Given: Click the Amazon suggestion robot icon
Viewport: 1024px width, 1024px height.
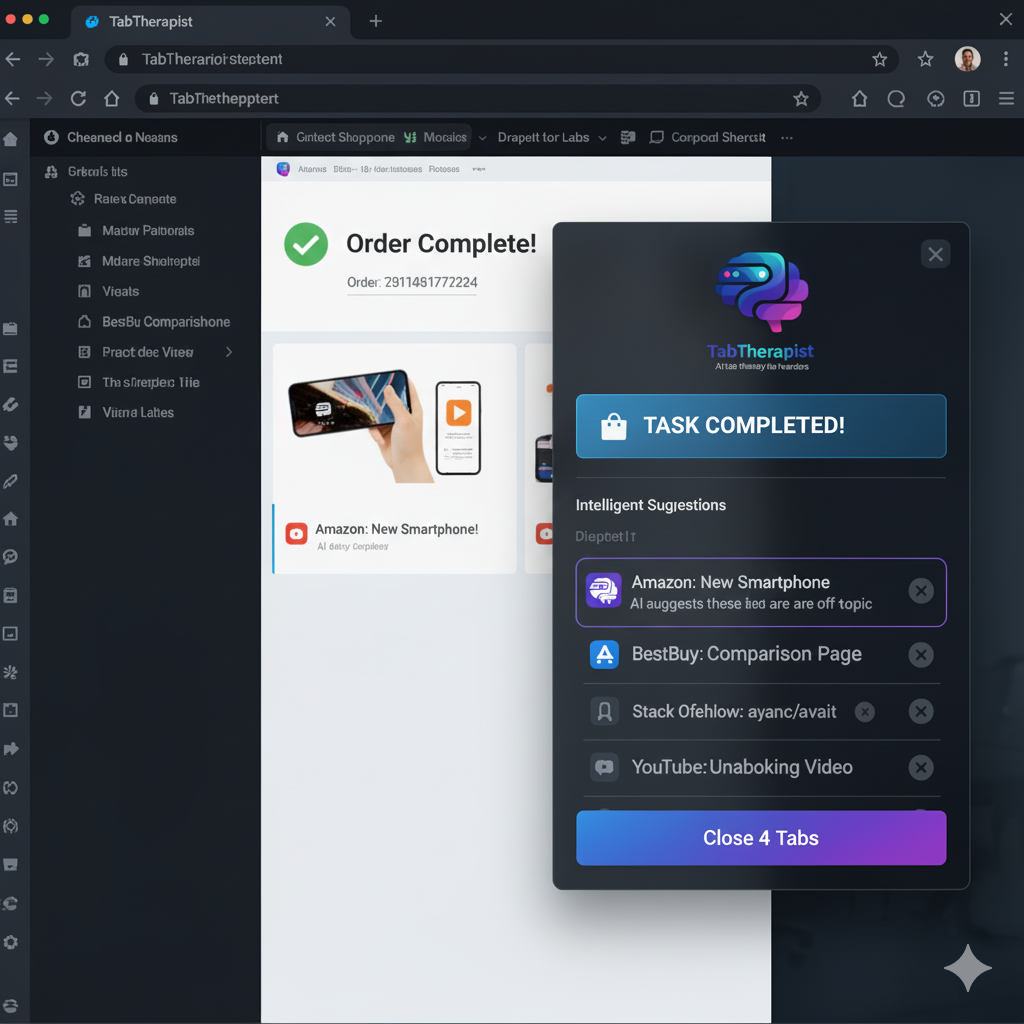Looking at the screenshot, I should [x=603, y=590].
